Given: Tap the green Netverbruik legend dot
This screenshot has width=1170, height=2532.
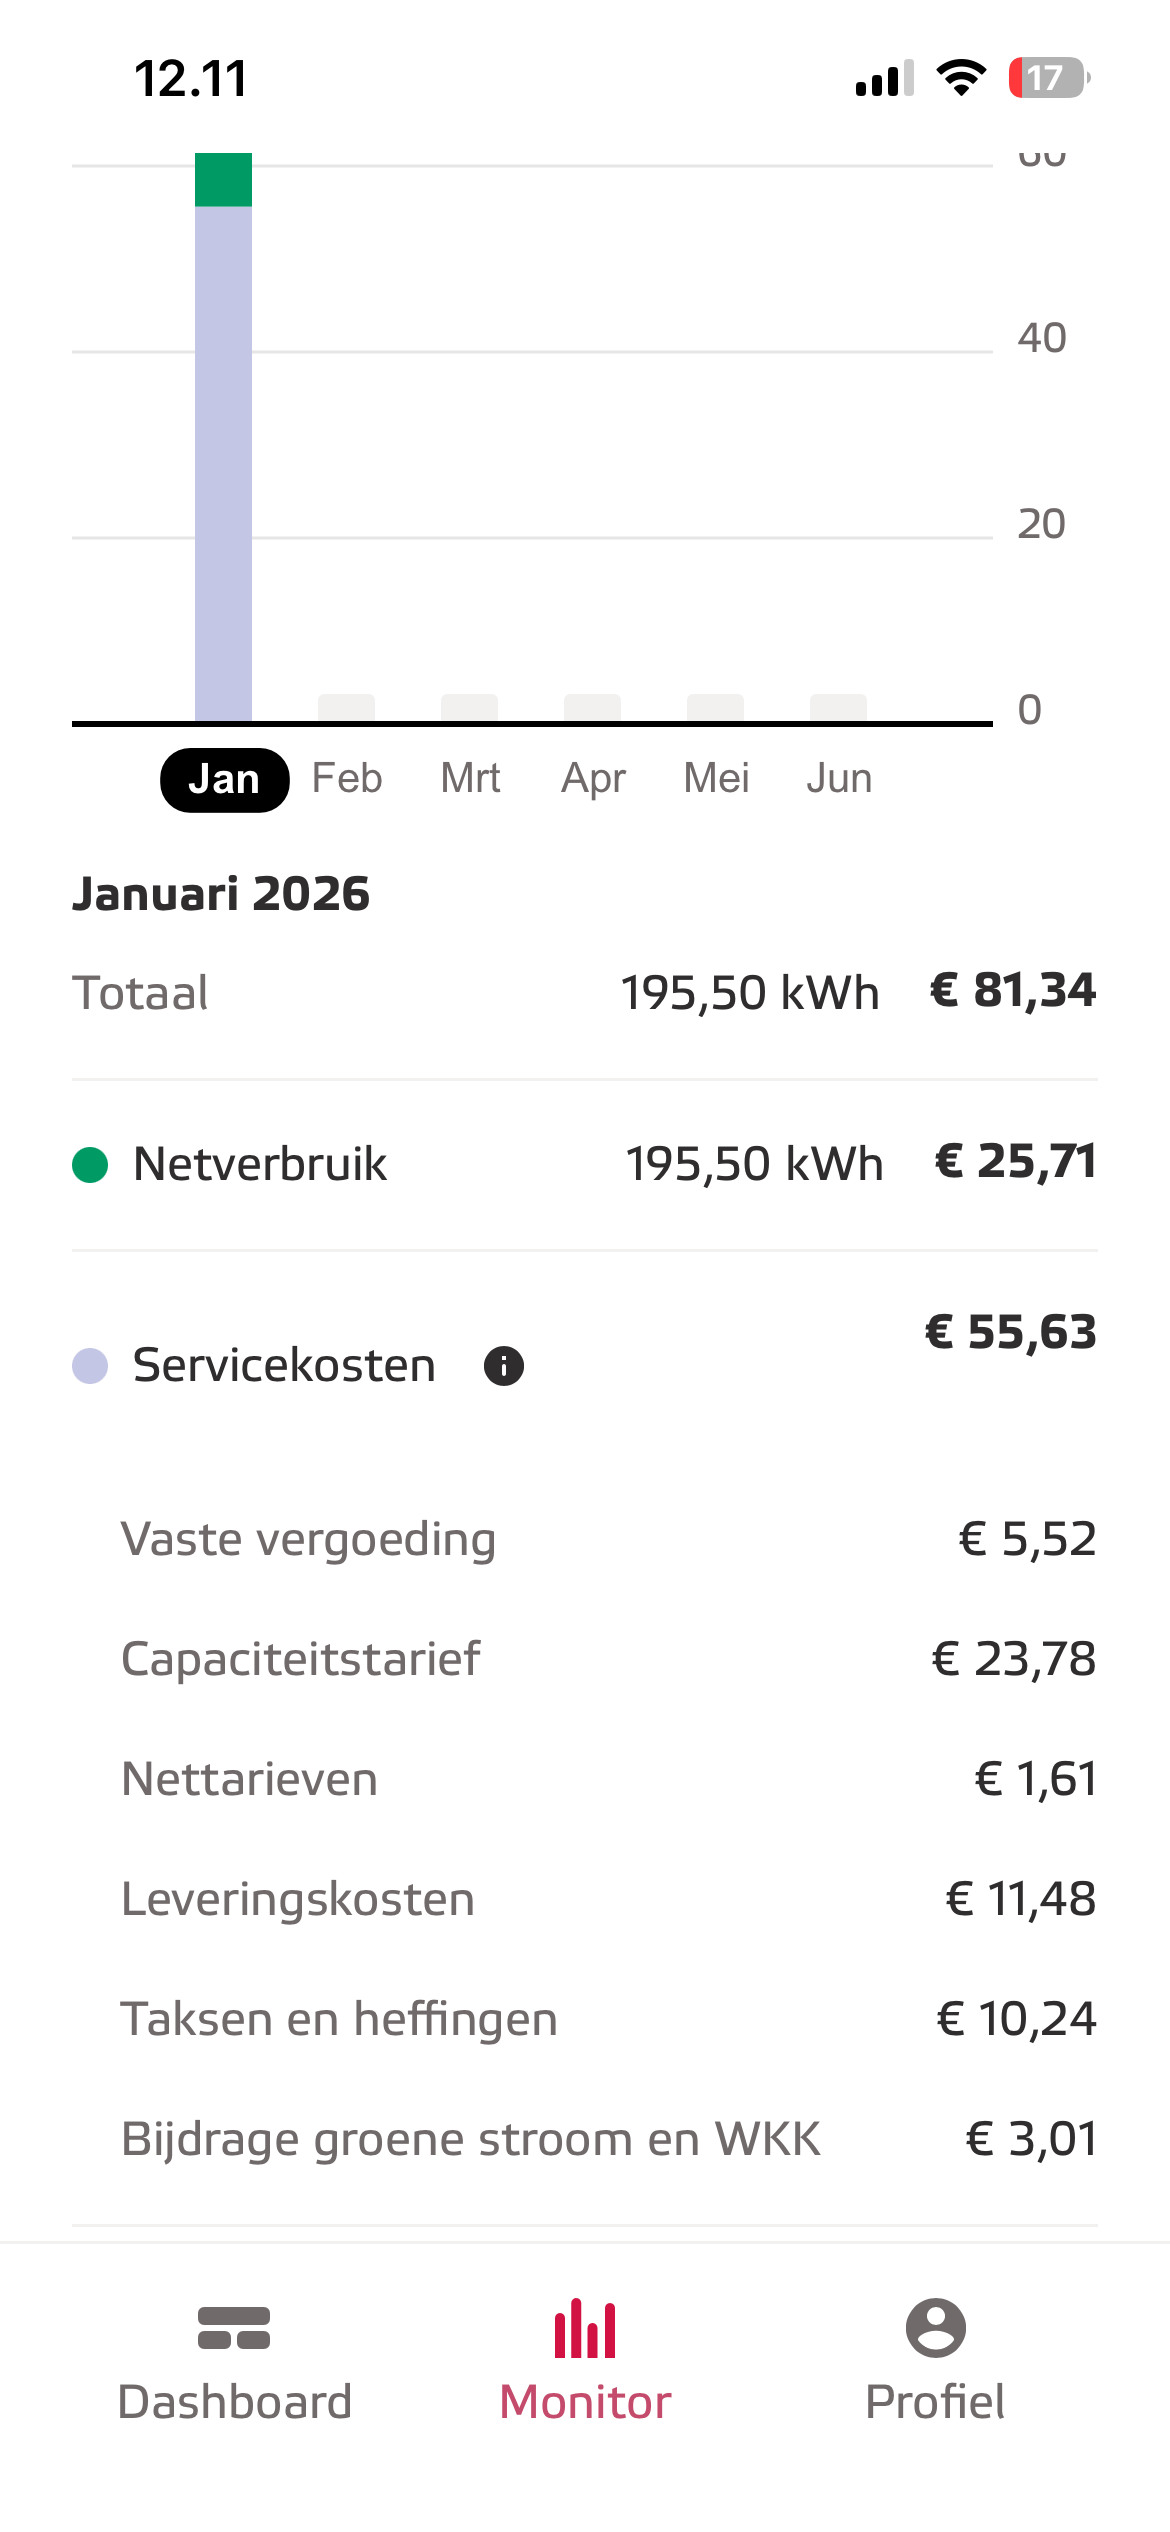Looking at the screenshot, I should pyautogui.click(x=90, y=1164).
